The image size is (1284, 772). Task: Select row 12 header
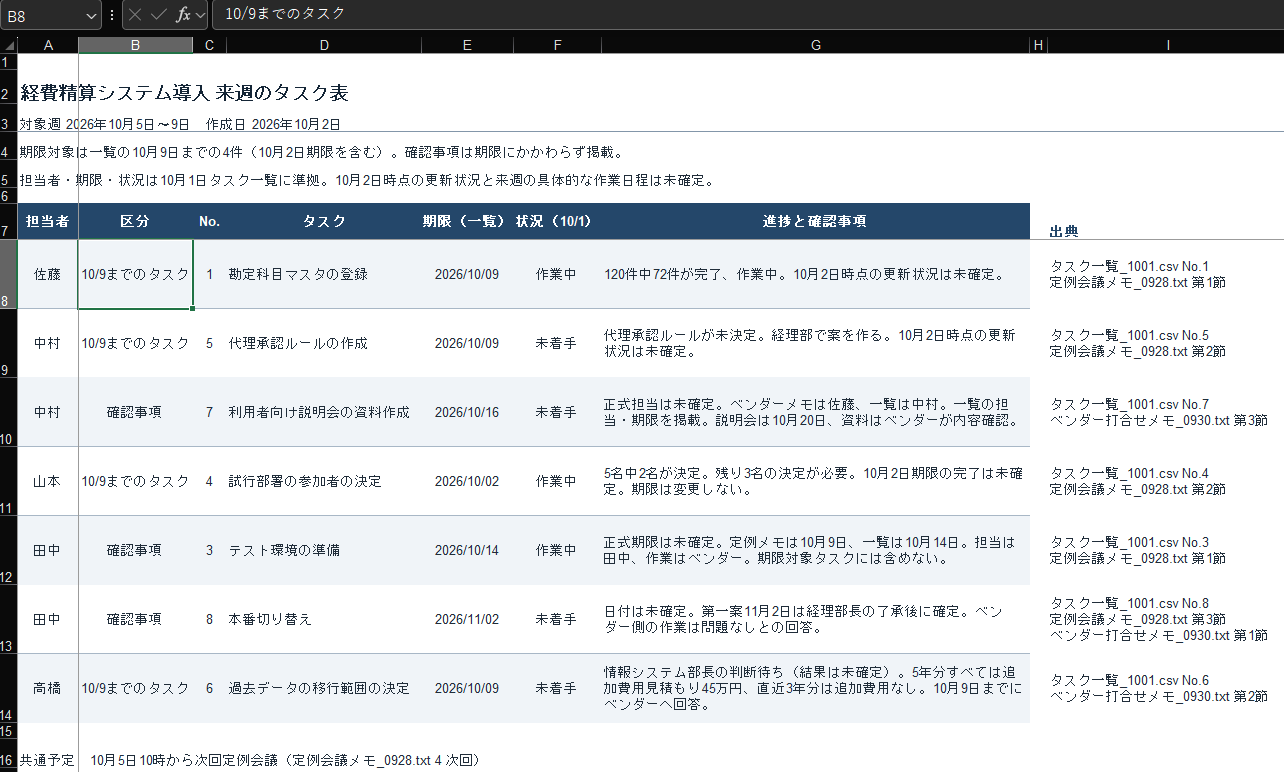point(8,550)
